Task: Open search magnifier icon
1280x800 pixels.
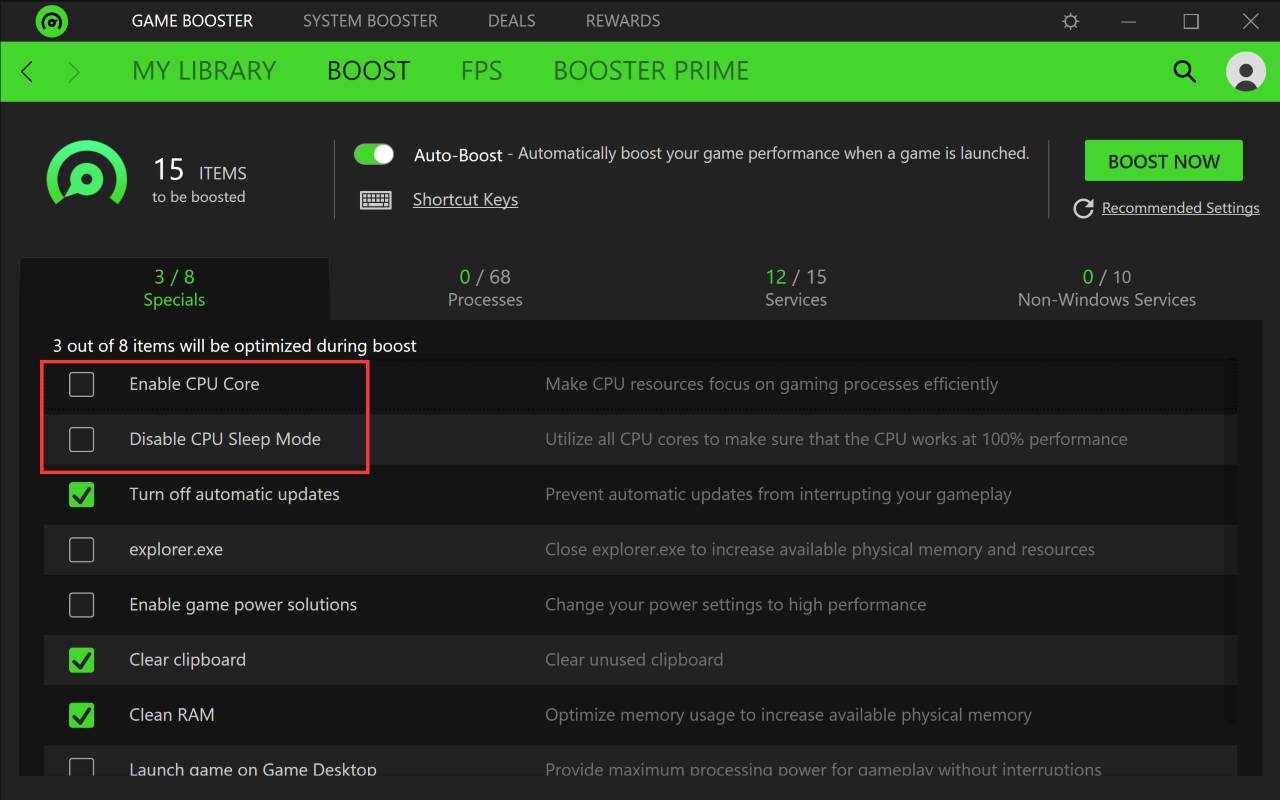Action: (1185, 71)
